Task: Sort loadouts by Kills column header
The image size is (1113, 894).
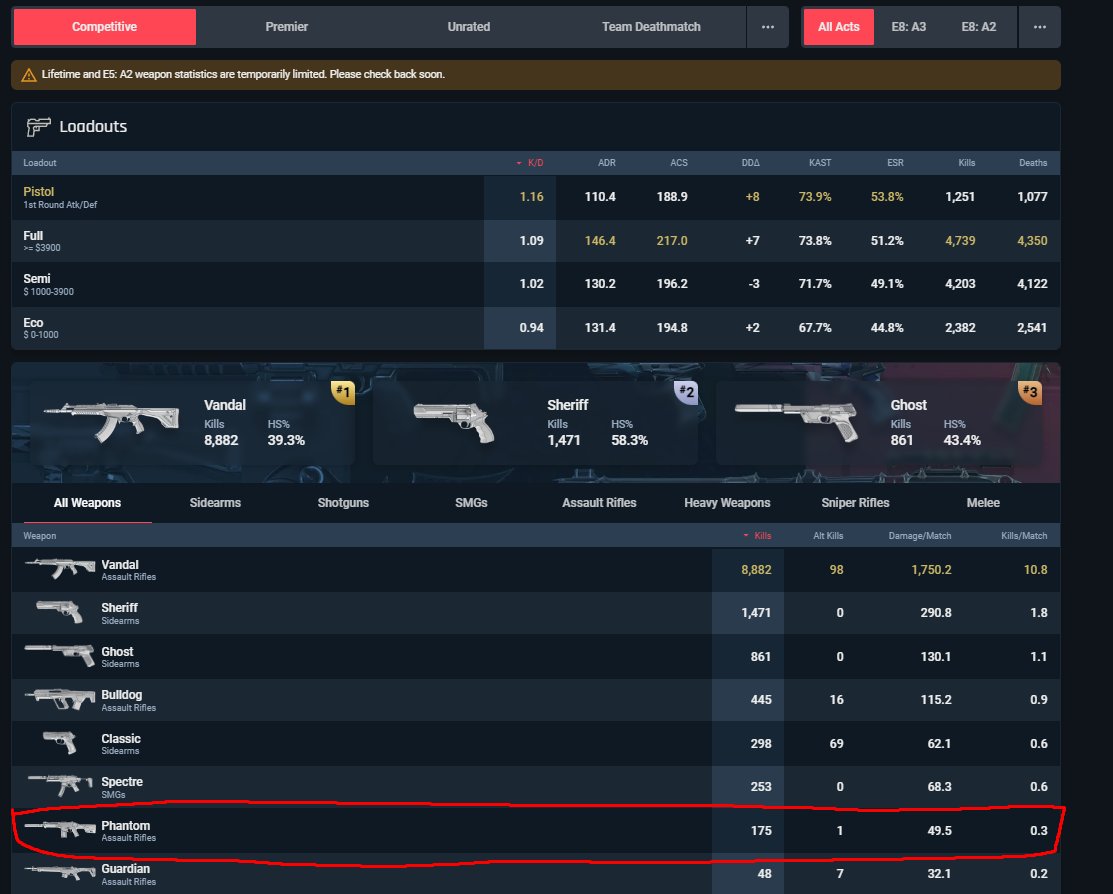Action: (x=967, y=163)
